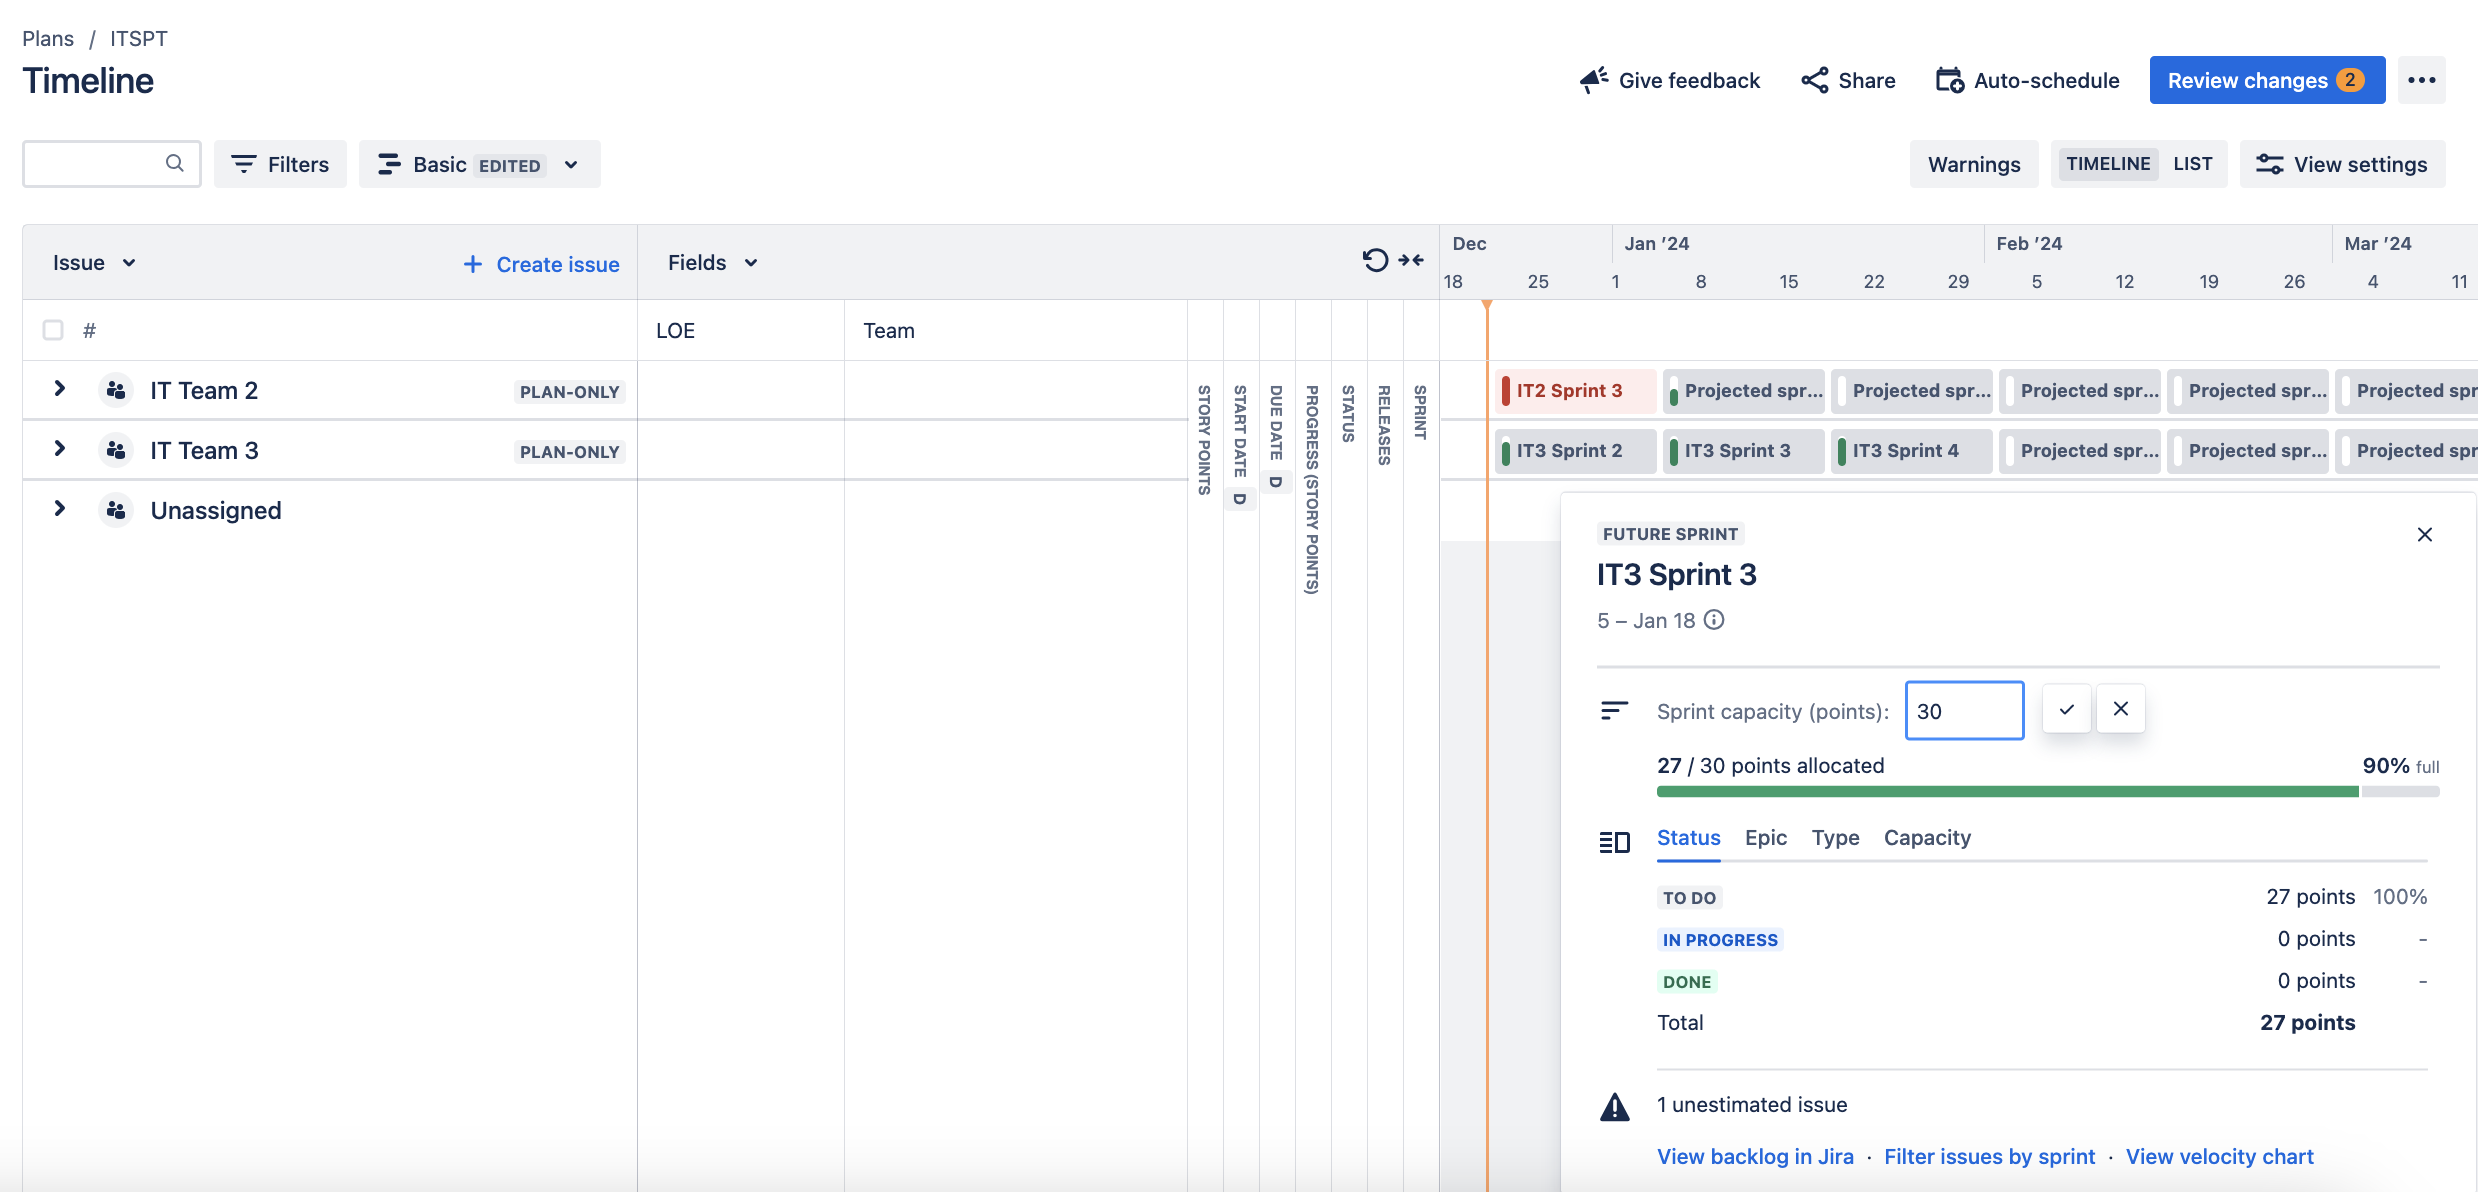
Task: Click the search magnifier in the filter box
Action: pos(174,163)
